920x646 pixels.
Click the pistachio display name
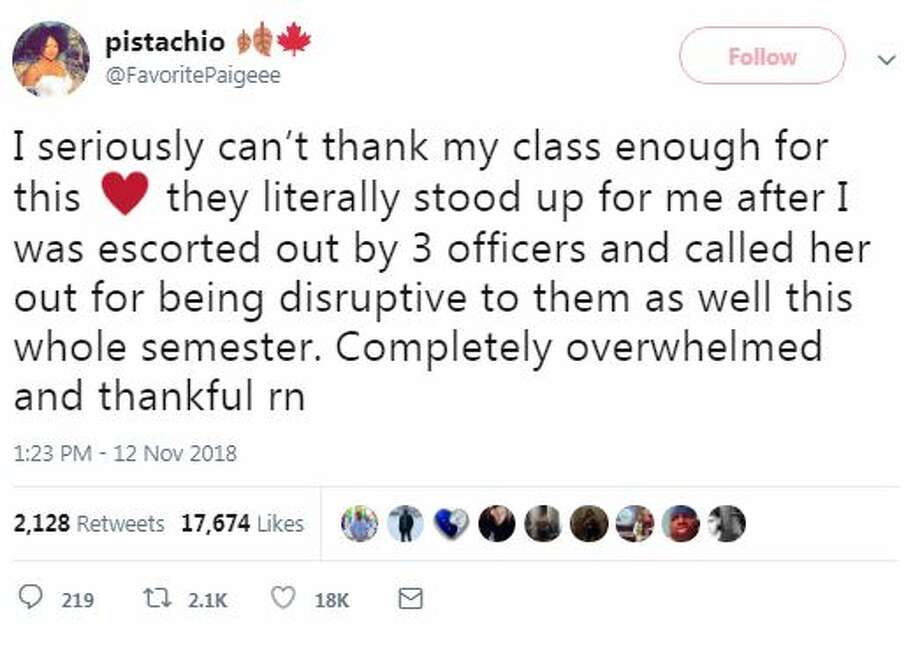coord(165,42)
